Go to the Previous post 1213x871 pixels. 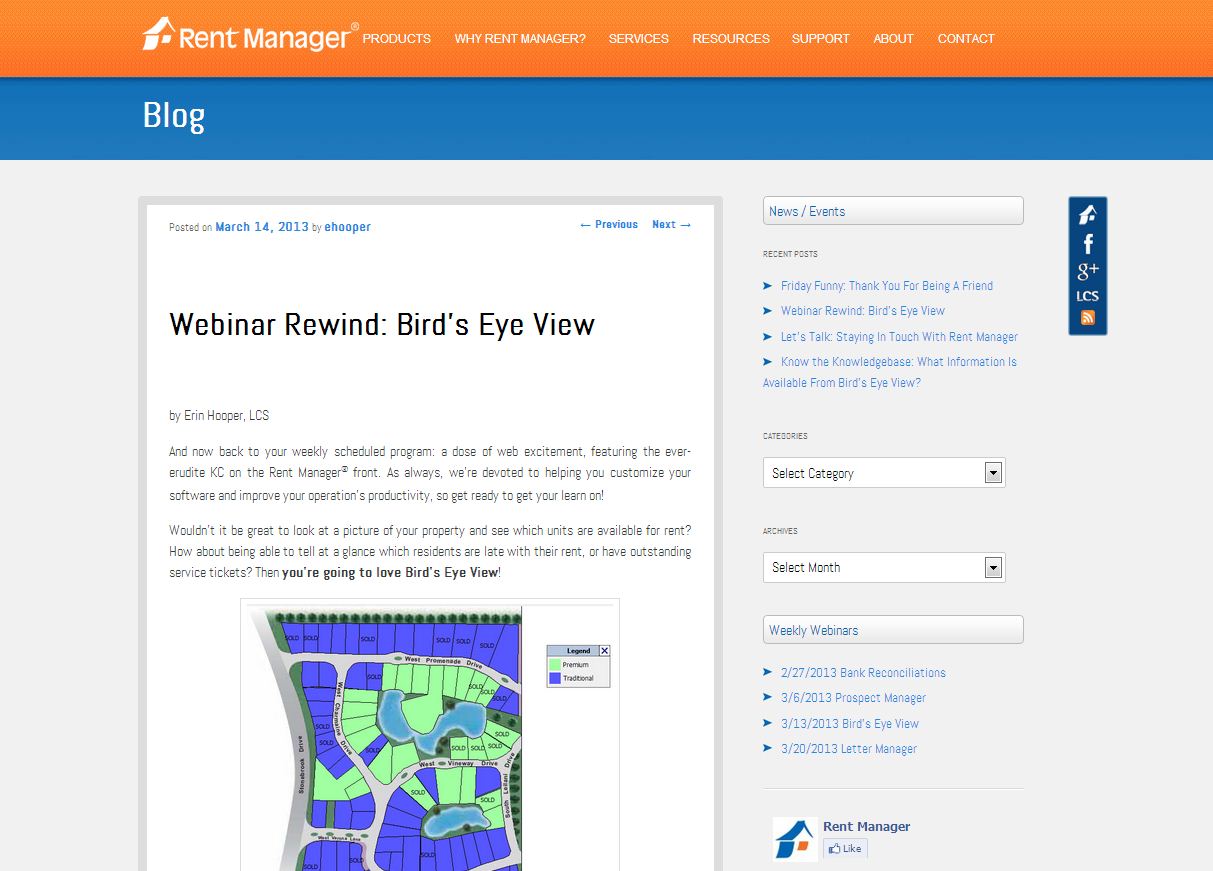pos(608,225)
